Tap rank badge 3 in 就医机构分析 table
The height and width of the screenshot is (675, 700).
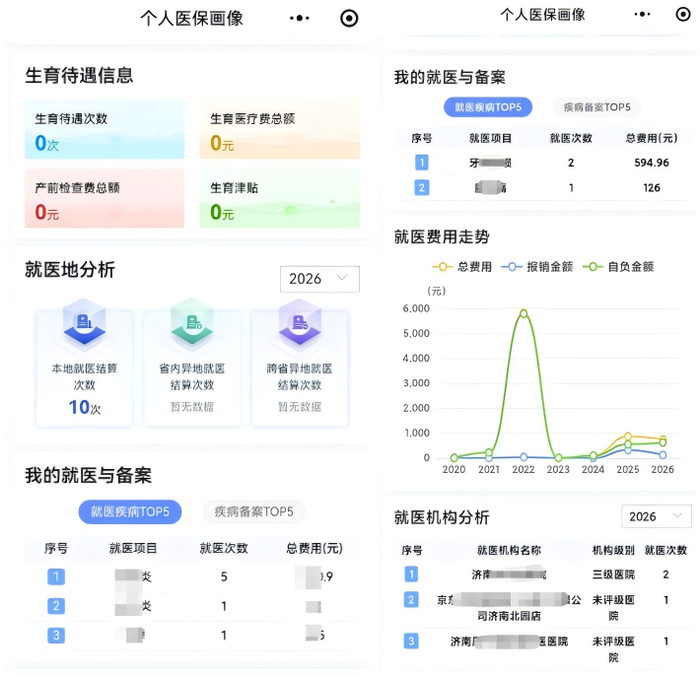tap(411, 642)
